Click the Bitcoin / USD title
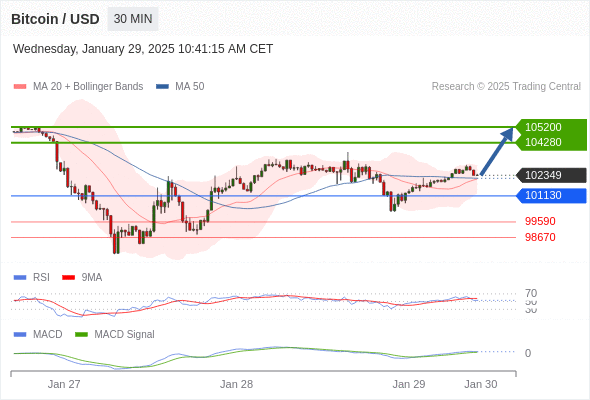Screen dimensions: 590x400 tap(55, 19)
